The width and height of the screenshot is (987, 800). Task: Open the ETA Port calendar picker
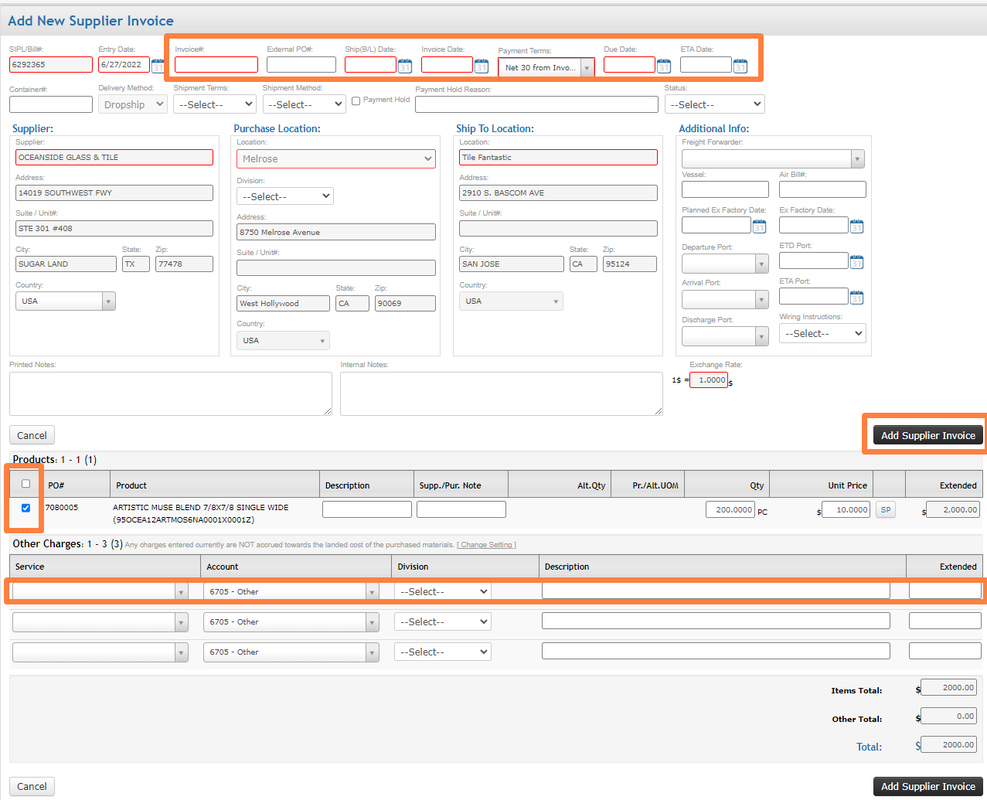[x=857, y=297]
